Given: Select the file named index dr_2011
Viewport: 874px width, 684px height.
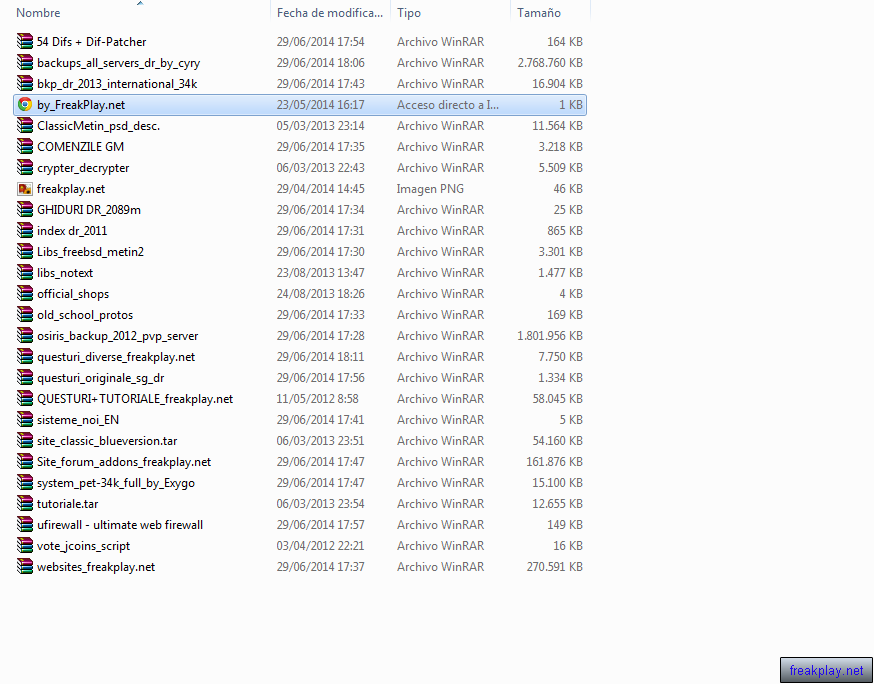Looking at the screenshot, I should tap(72, 231).
